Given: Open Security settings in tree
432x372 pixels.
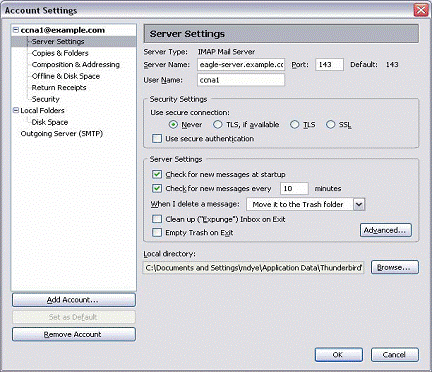Looking at the screenshot, I should (46, 99).
